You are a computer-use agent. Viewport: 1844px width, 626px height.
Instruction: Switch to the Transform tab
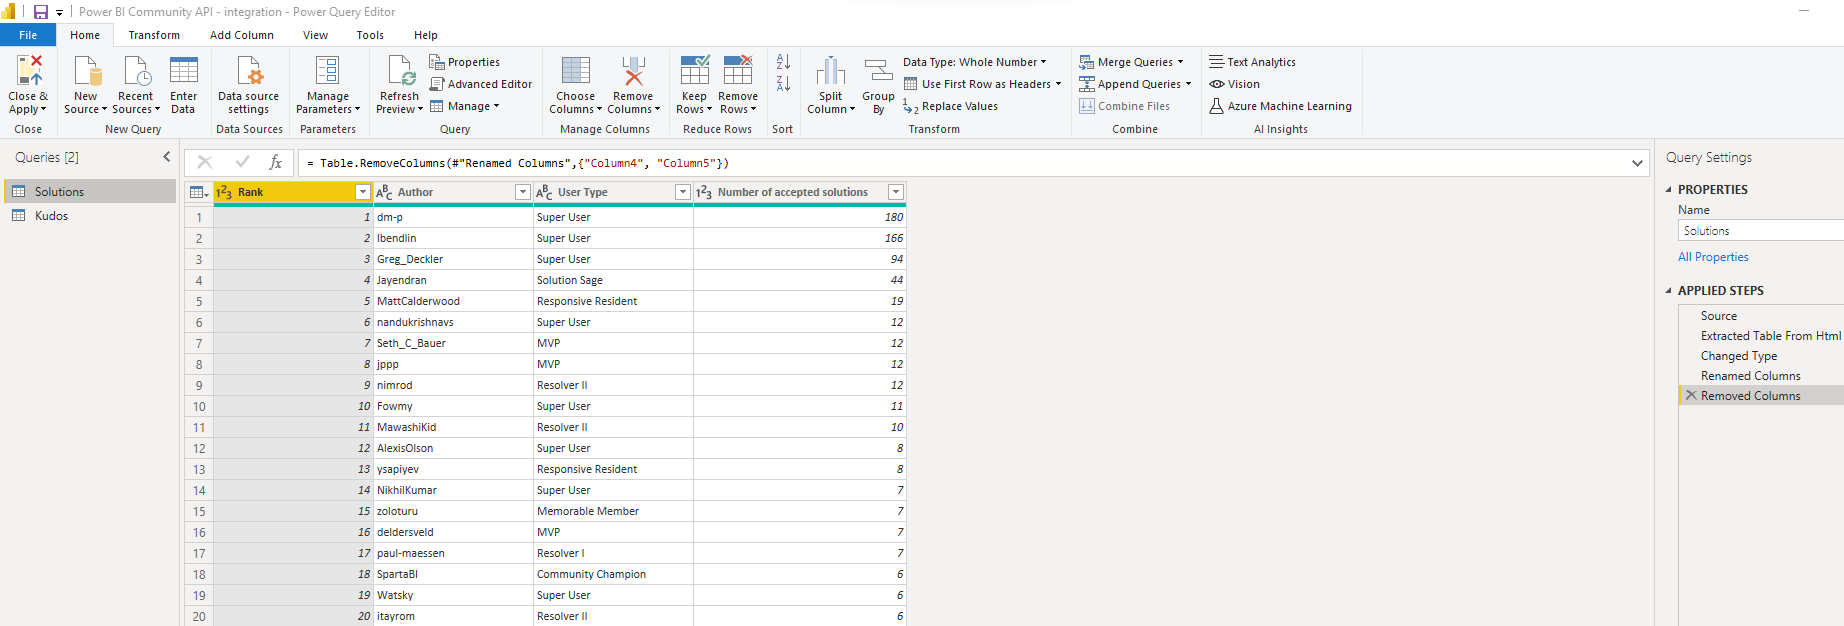click(x=154, y=35)
